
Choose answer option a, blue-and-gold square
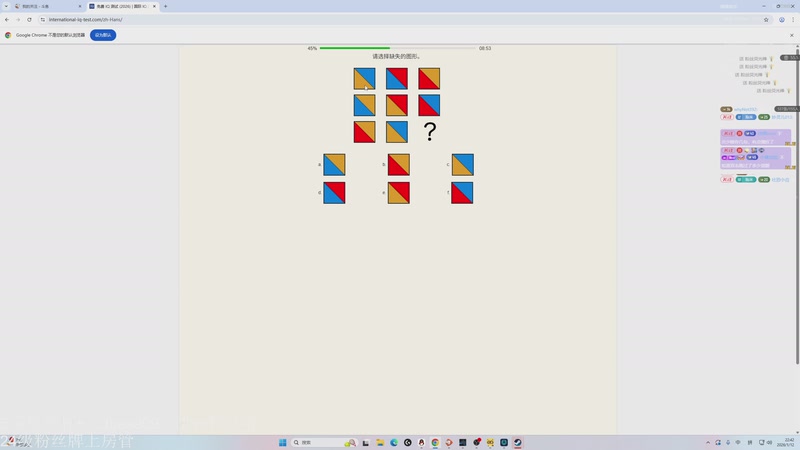334,165
